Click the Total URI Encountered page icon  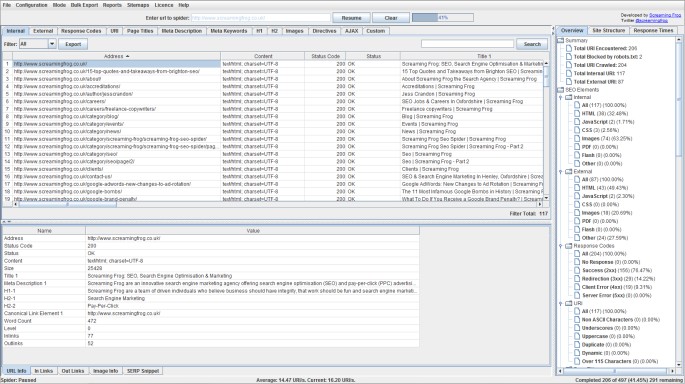[x=569, y=48]
